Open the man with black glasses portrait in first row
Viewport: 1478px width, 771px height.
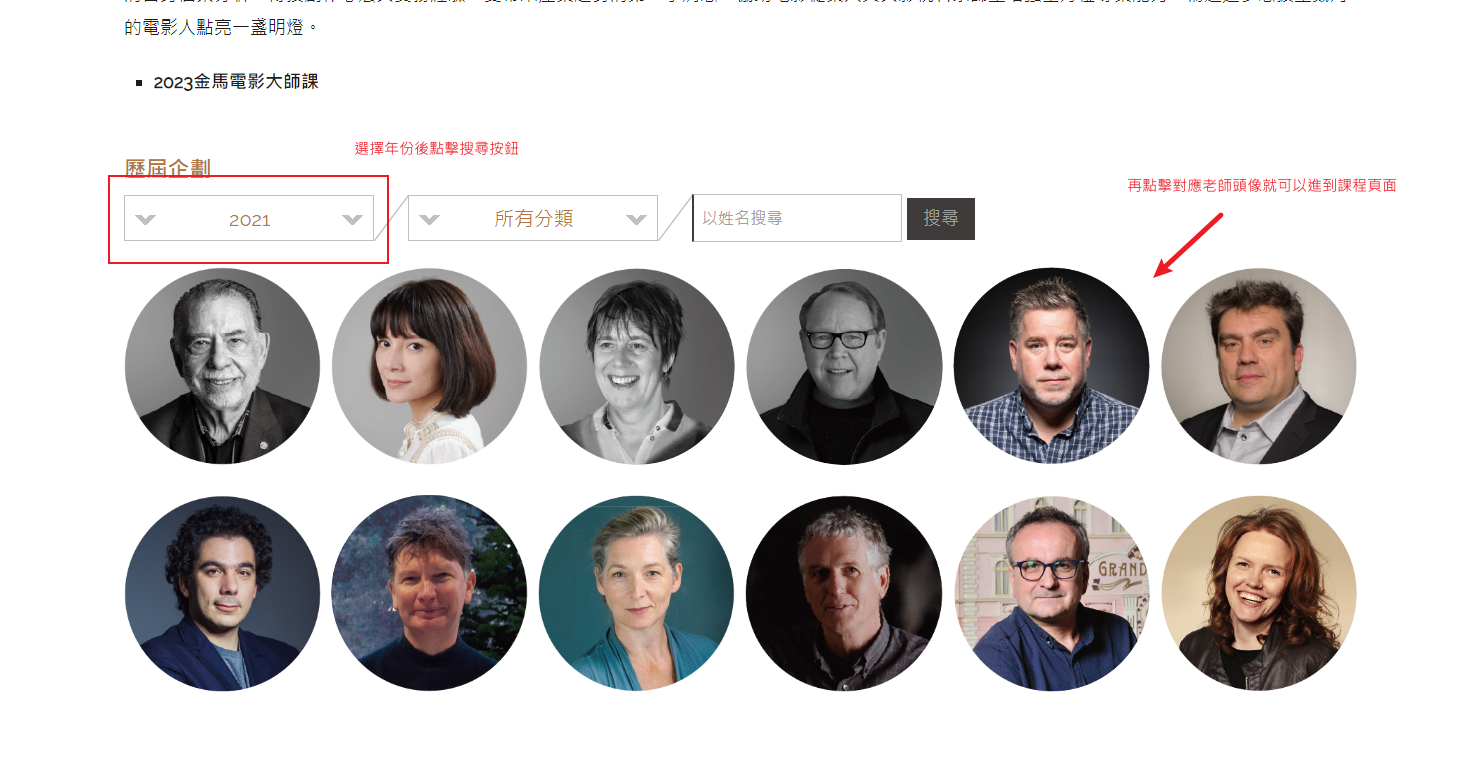844,366
